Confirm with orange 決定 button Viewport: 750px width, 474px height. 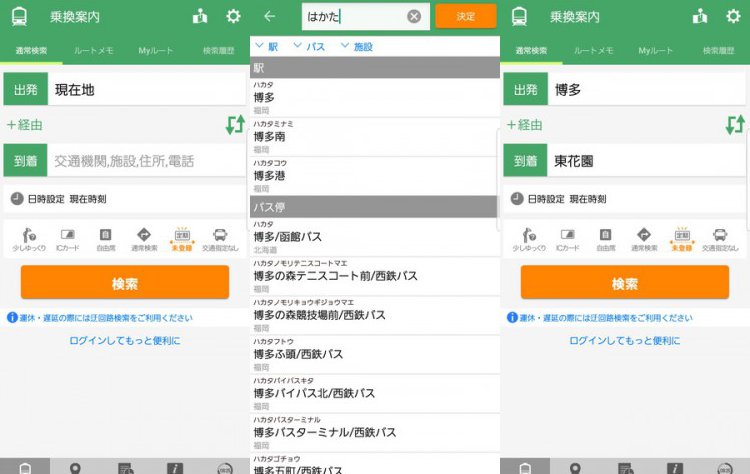466,16
